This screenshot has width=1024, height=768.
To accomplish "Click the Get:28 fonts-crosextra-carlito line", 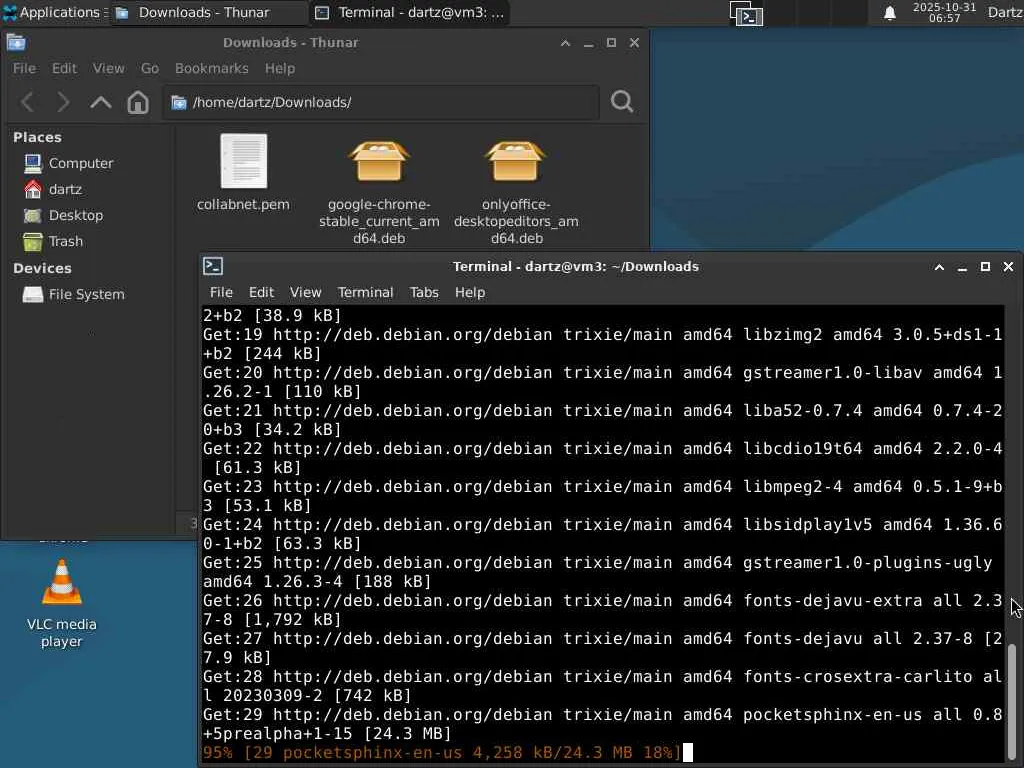I will [603, 686].
